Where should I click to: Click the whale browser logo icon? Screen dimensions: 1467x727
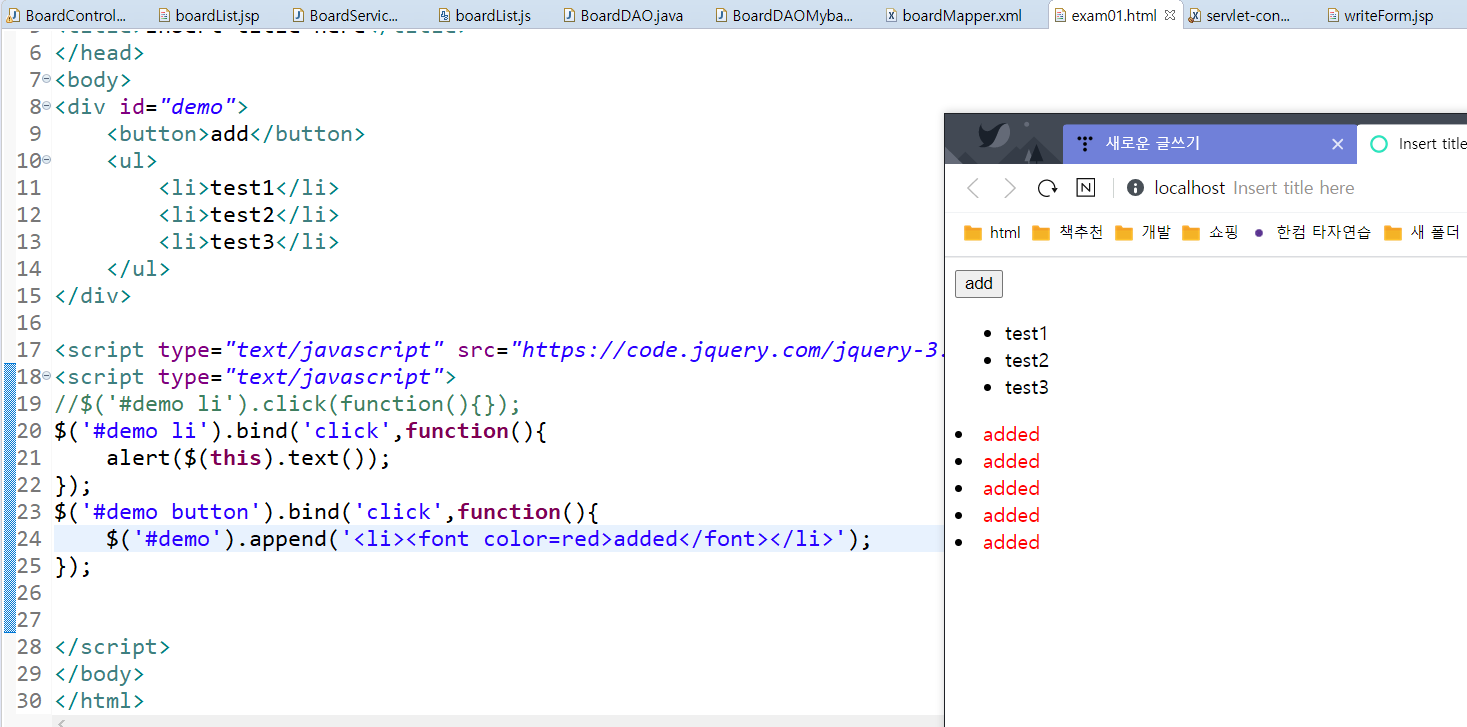pos(993,138)
